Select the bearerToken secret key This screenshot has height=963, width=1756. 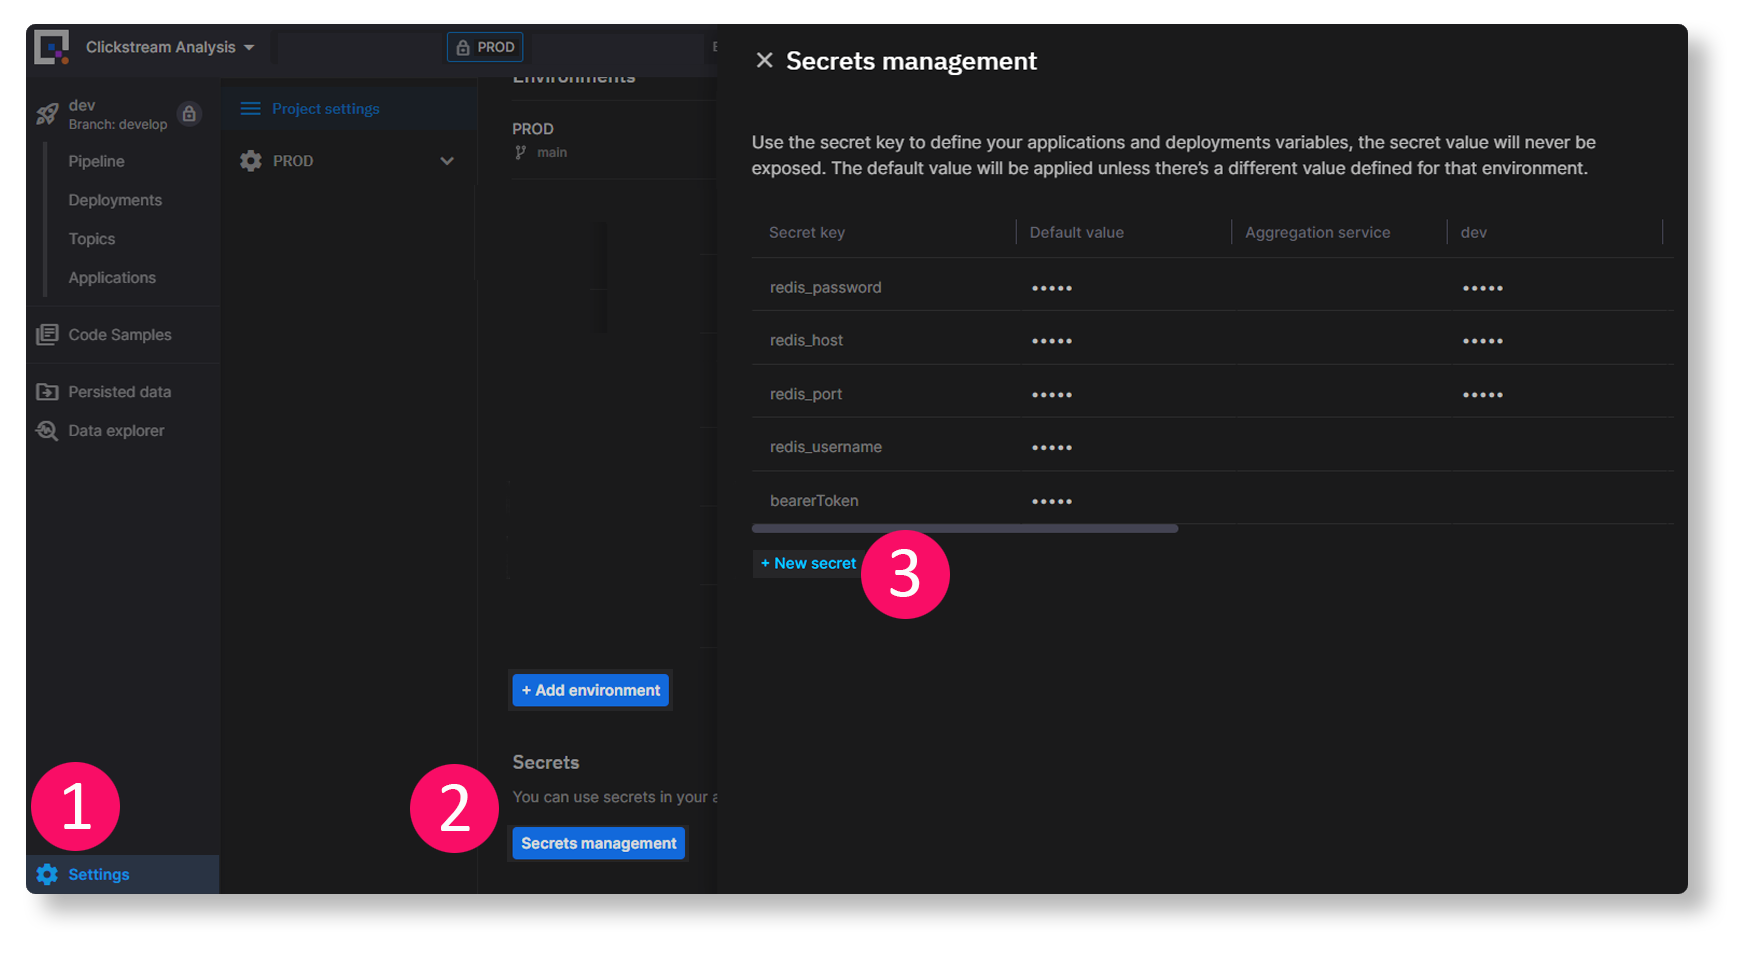[814, 501]
